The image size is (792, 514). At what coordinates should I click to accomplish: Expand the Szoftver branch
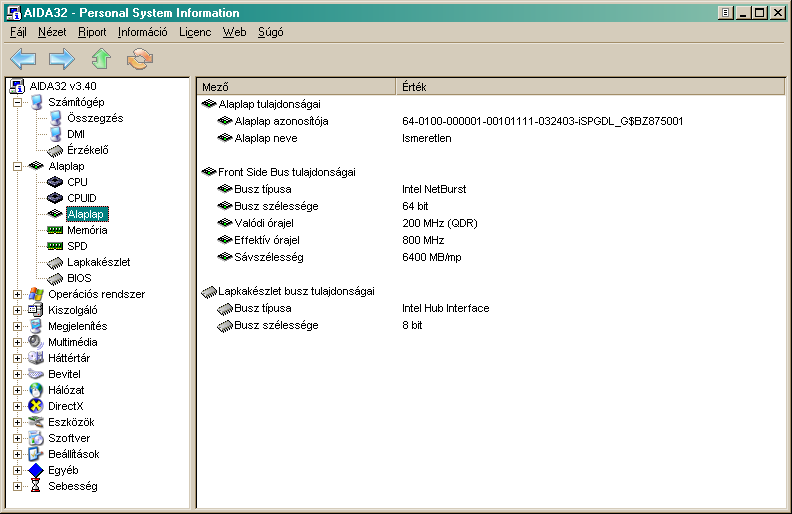(x=17, y=438)
